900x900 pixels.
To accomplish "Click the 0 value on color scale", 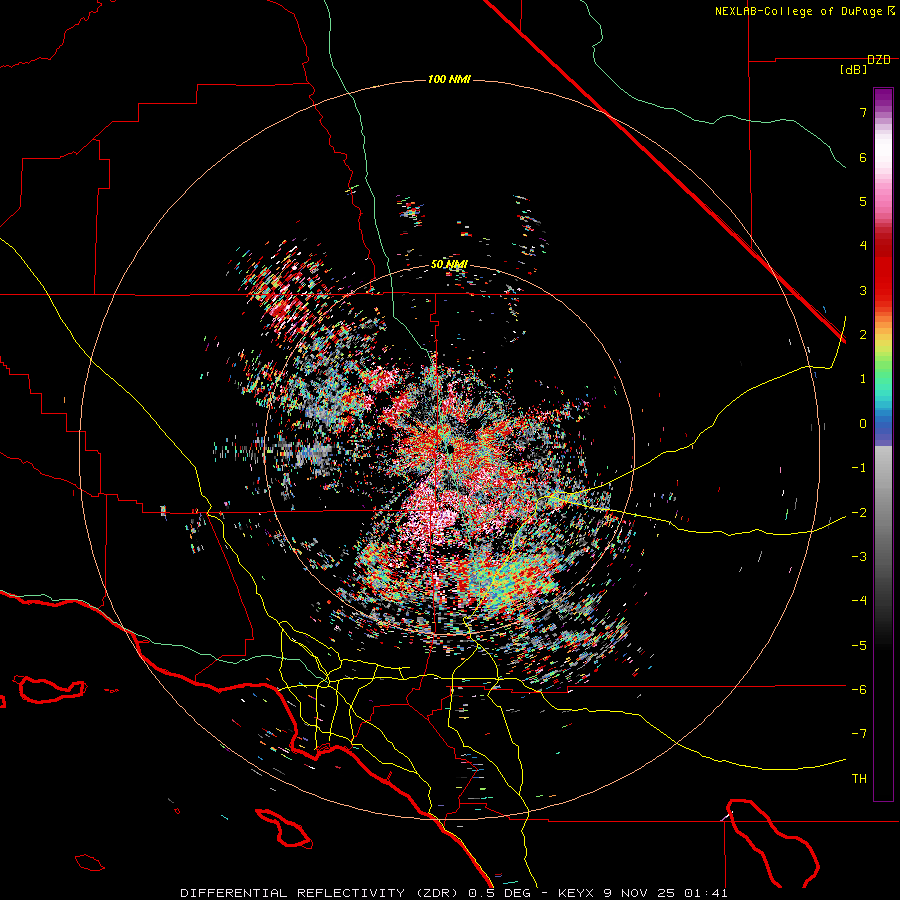I will coord(863,424).
